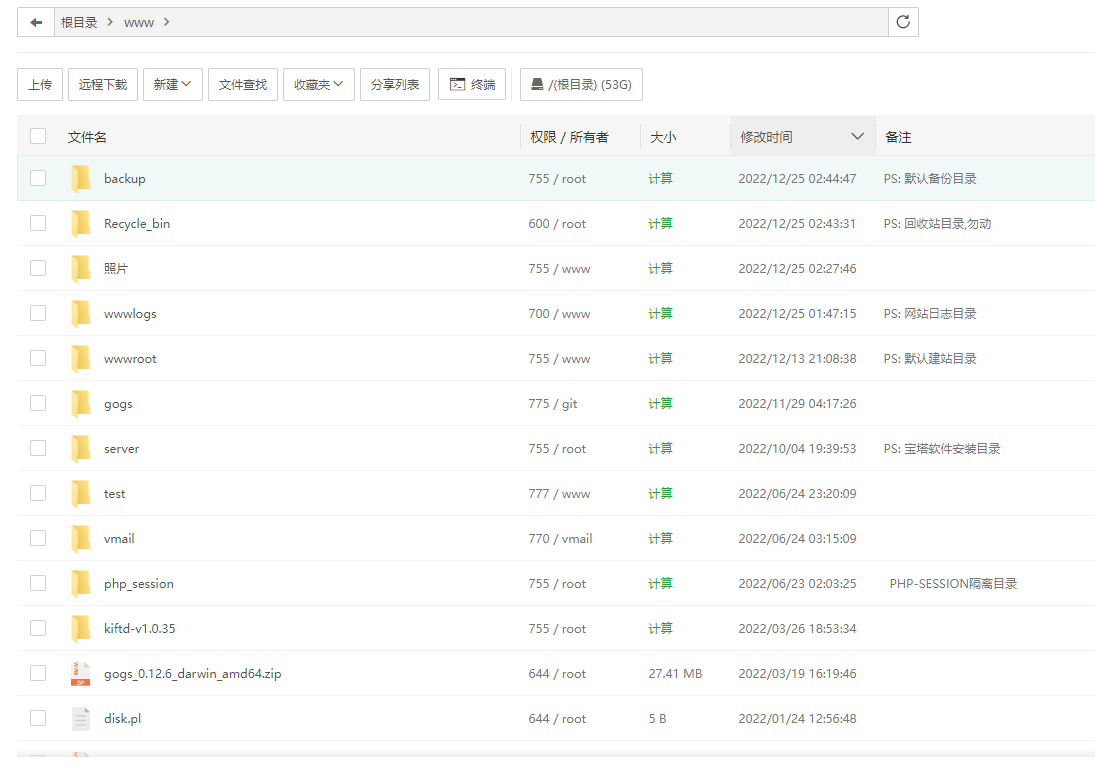
Task: Click PHP-SESSION隔离目录 remark
Action: pos(953,584)
